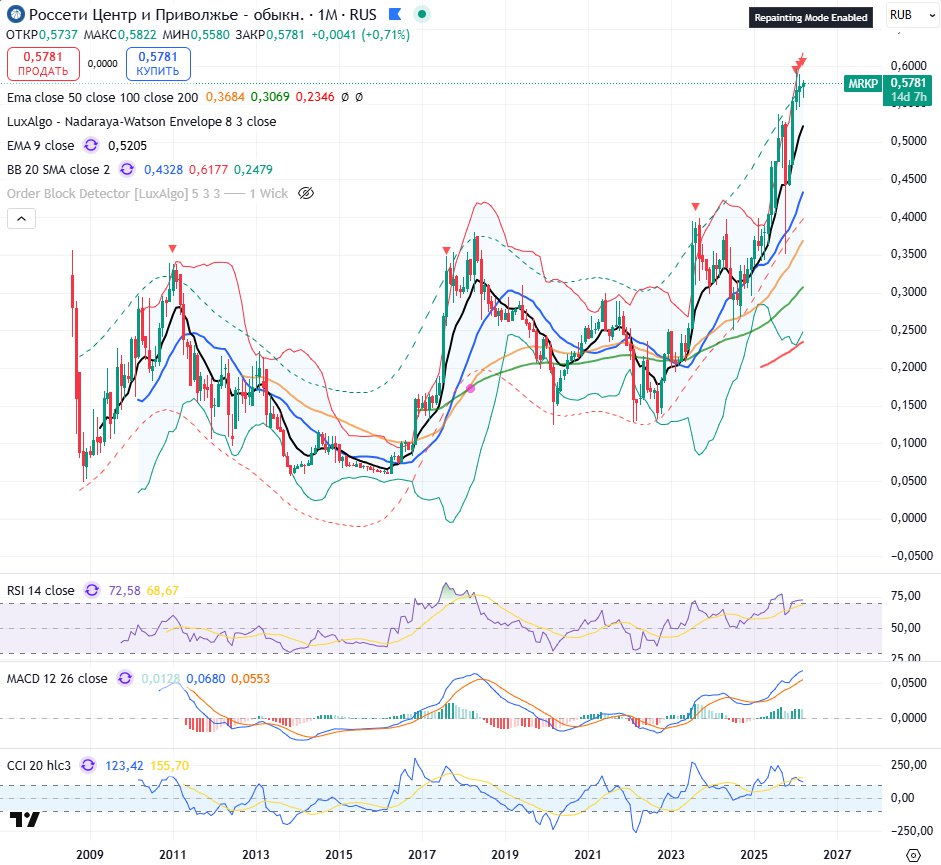Screen dimensions: 941x865
Task: Click the Rosseti company logo icon
Action: coord(16,16)
